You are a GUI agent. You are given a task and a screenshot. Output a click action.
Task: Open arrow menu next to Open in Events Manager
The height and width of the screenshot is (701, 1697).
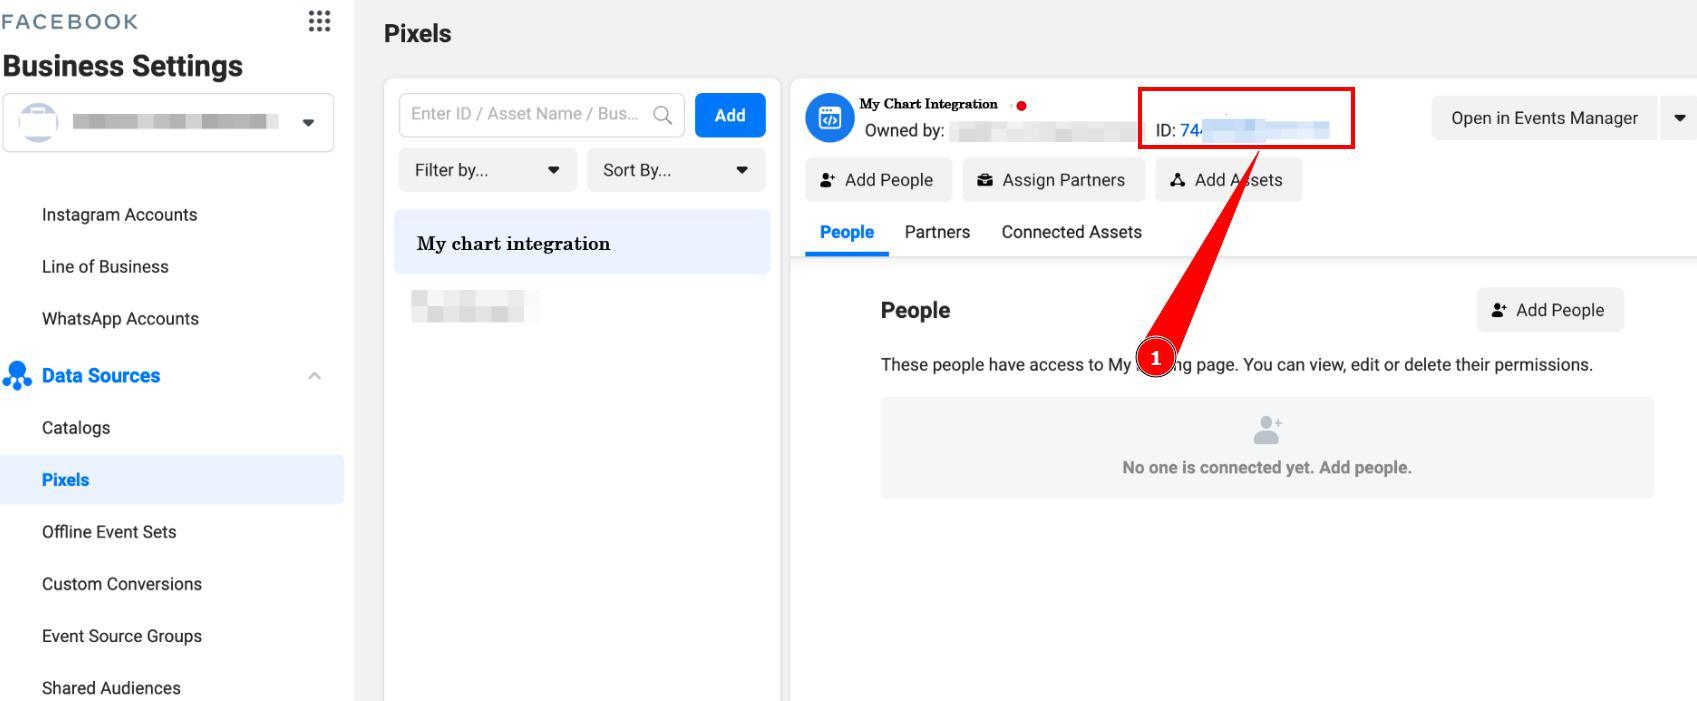(1679, 118)
